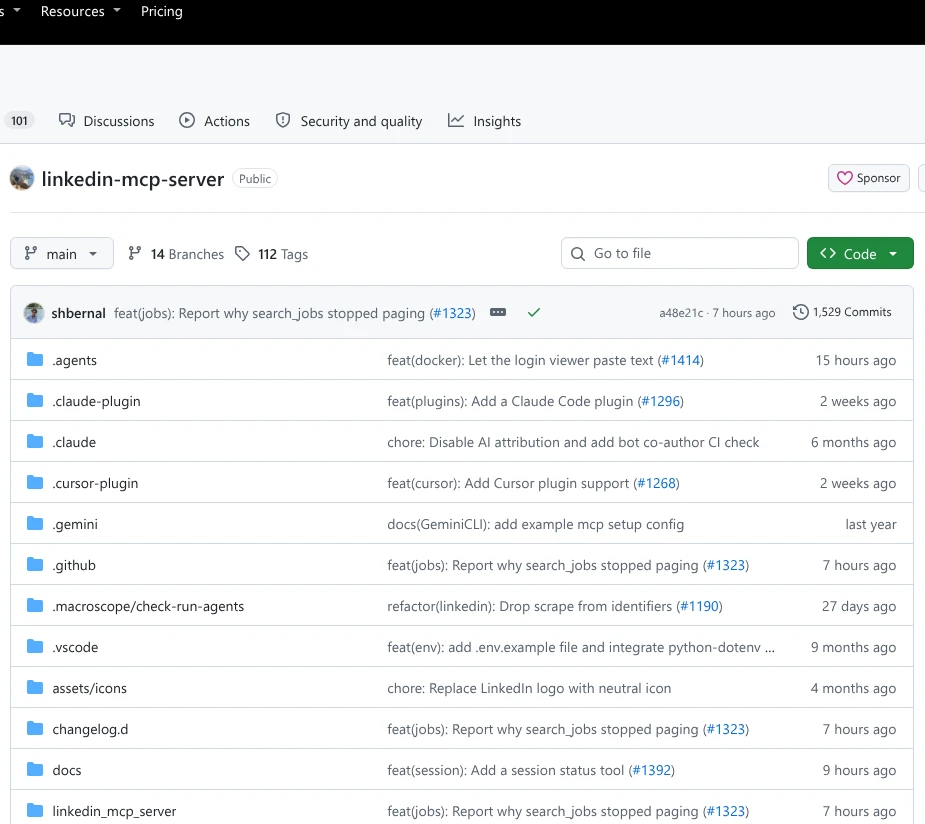The height and width of the screenshot is (824, 925).
Task: Click the shbernal author avatar
Action: 34,313
